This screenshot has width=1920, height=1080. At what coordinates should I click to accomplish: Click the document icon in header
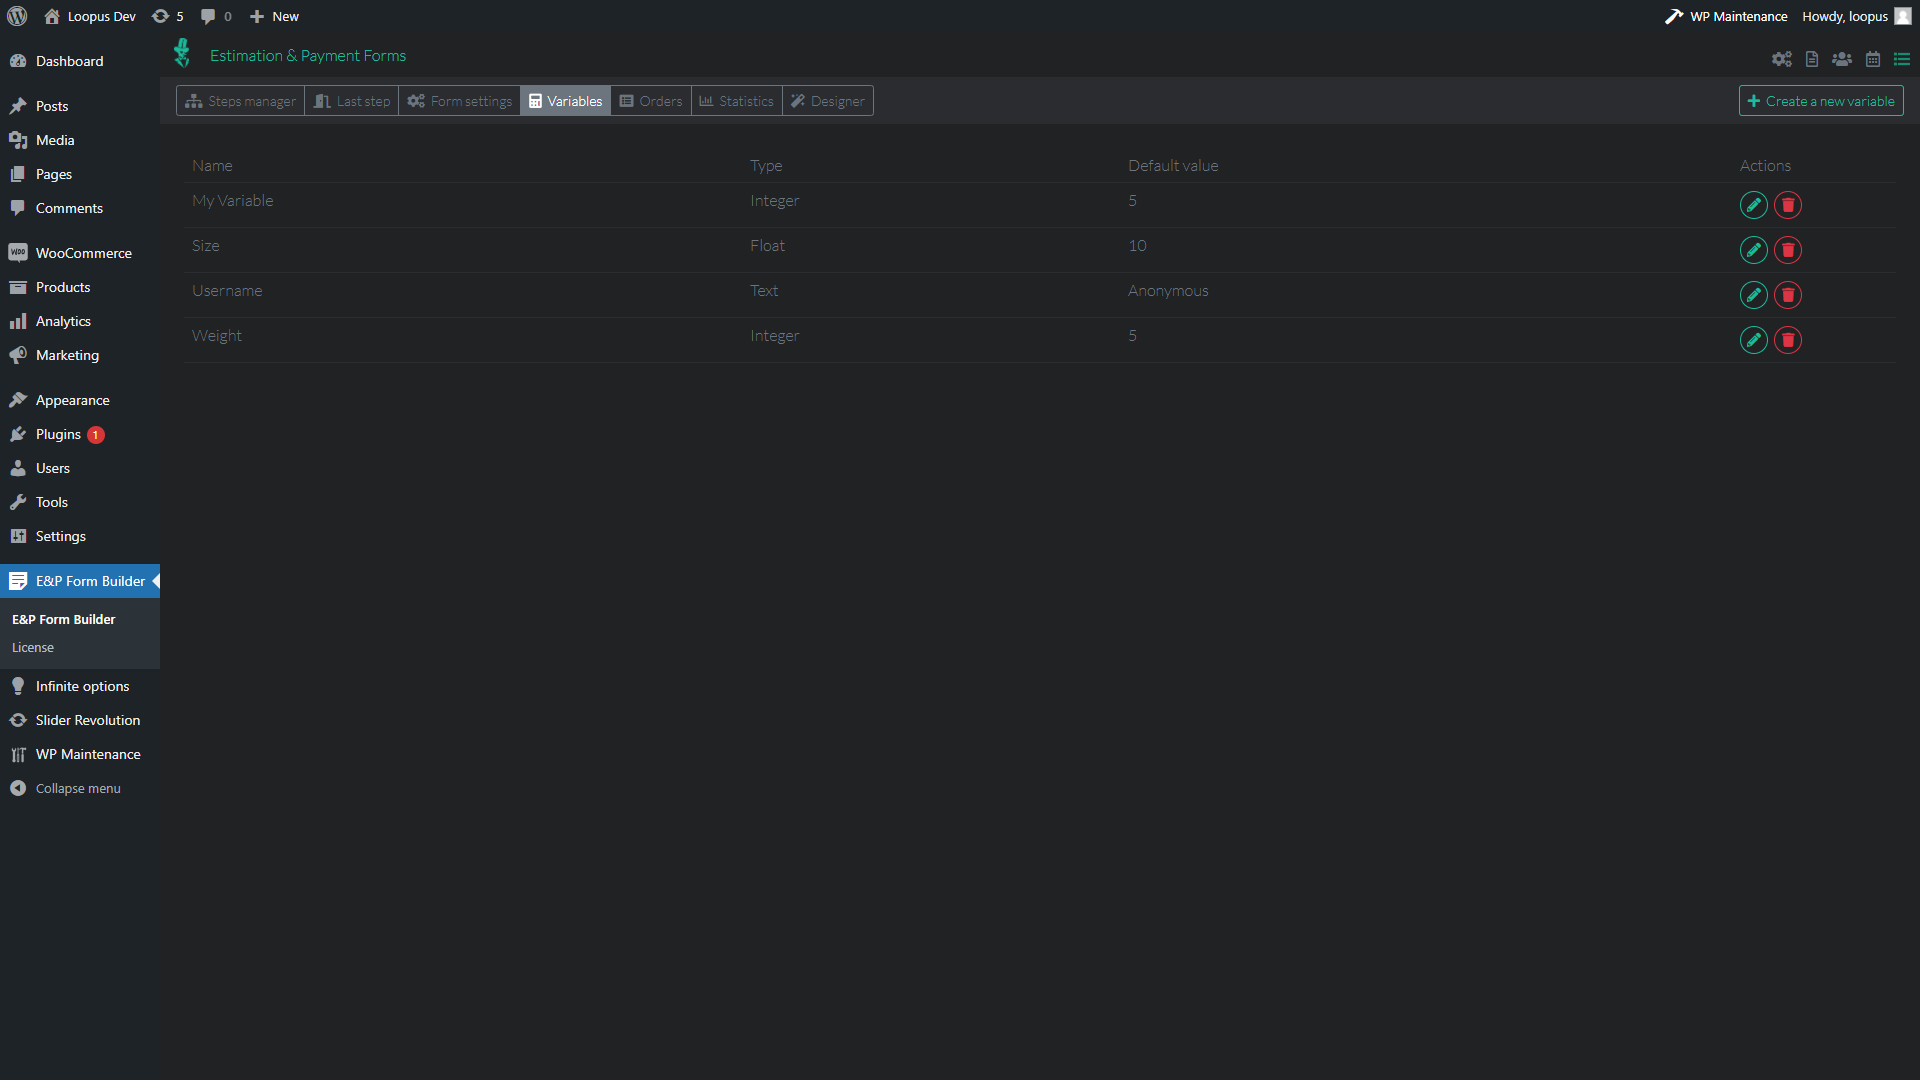click(x=1811, y=59)
